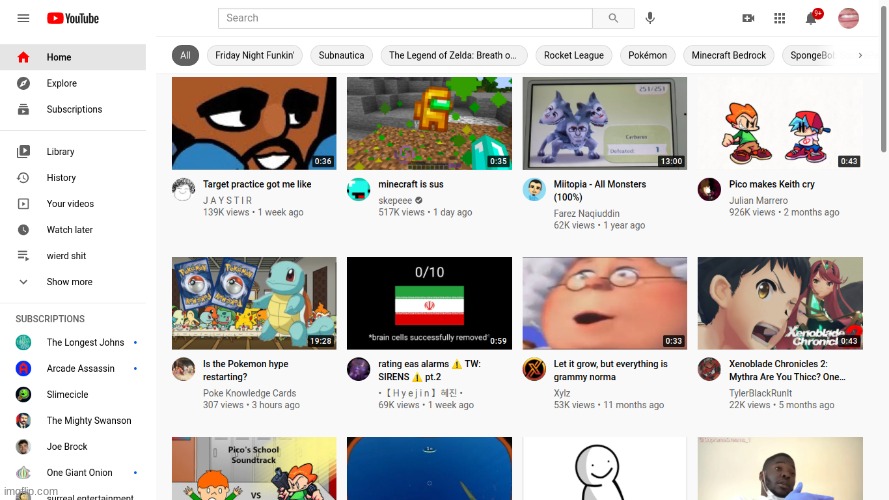Open TylerBlackRunIt channel name
889x500 pixels.
point(760,393)
